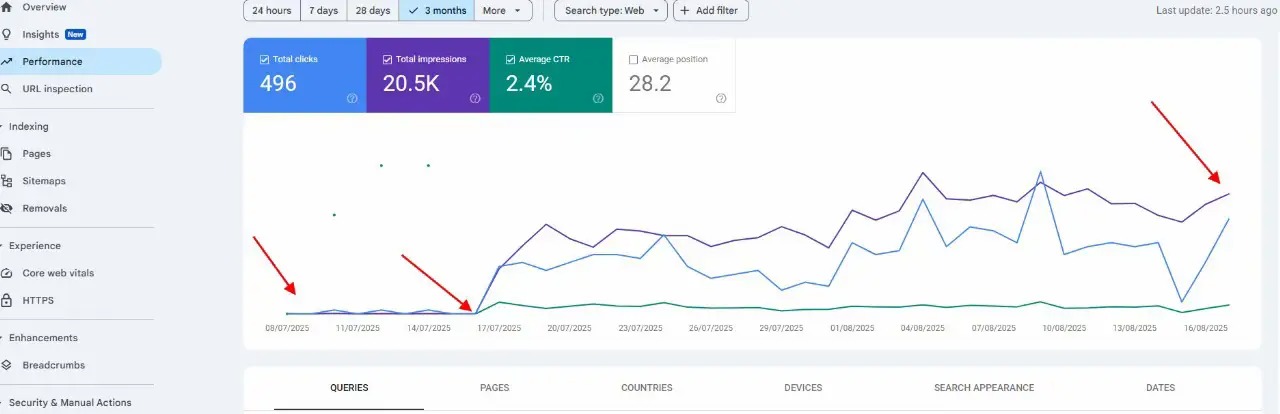Uncheck the Total clicks checkbox
Screen dimensions: 1280x414
[264, 60]
